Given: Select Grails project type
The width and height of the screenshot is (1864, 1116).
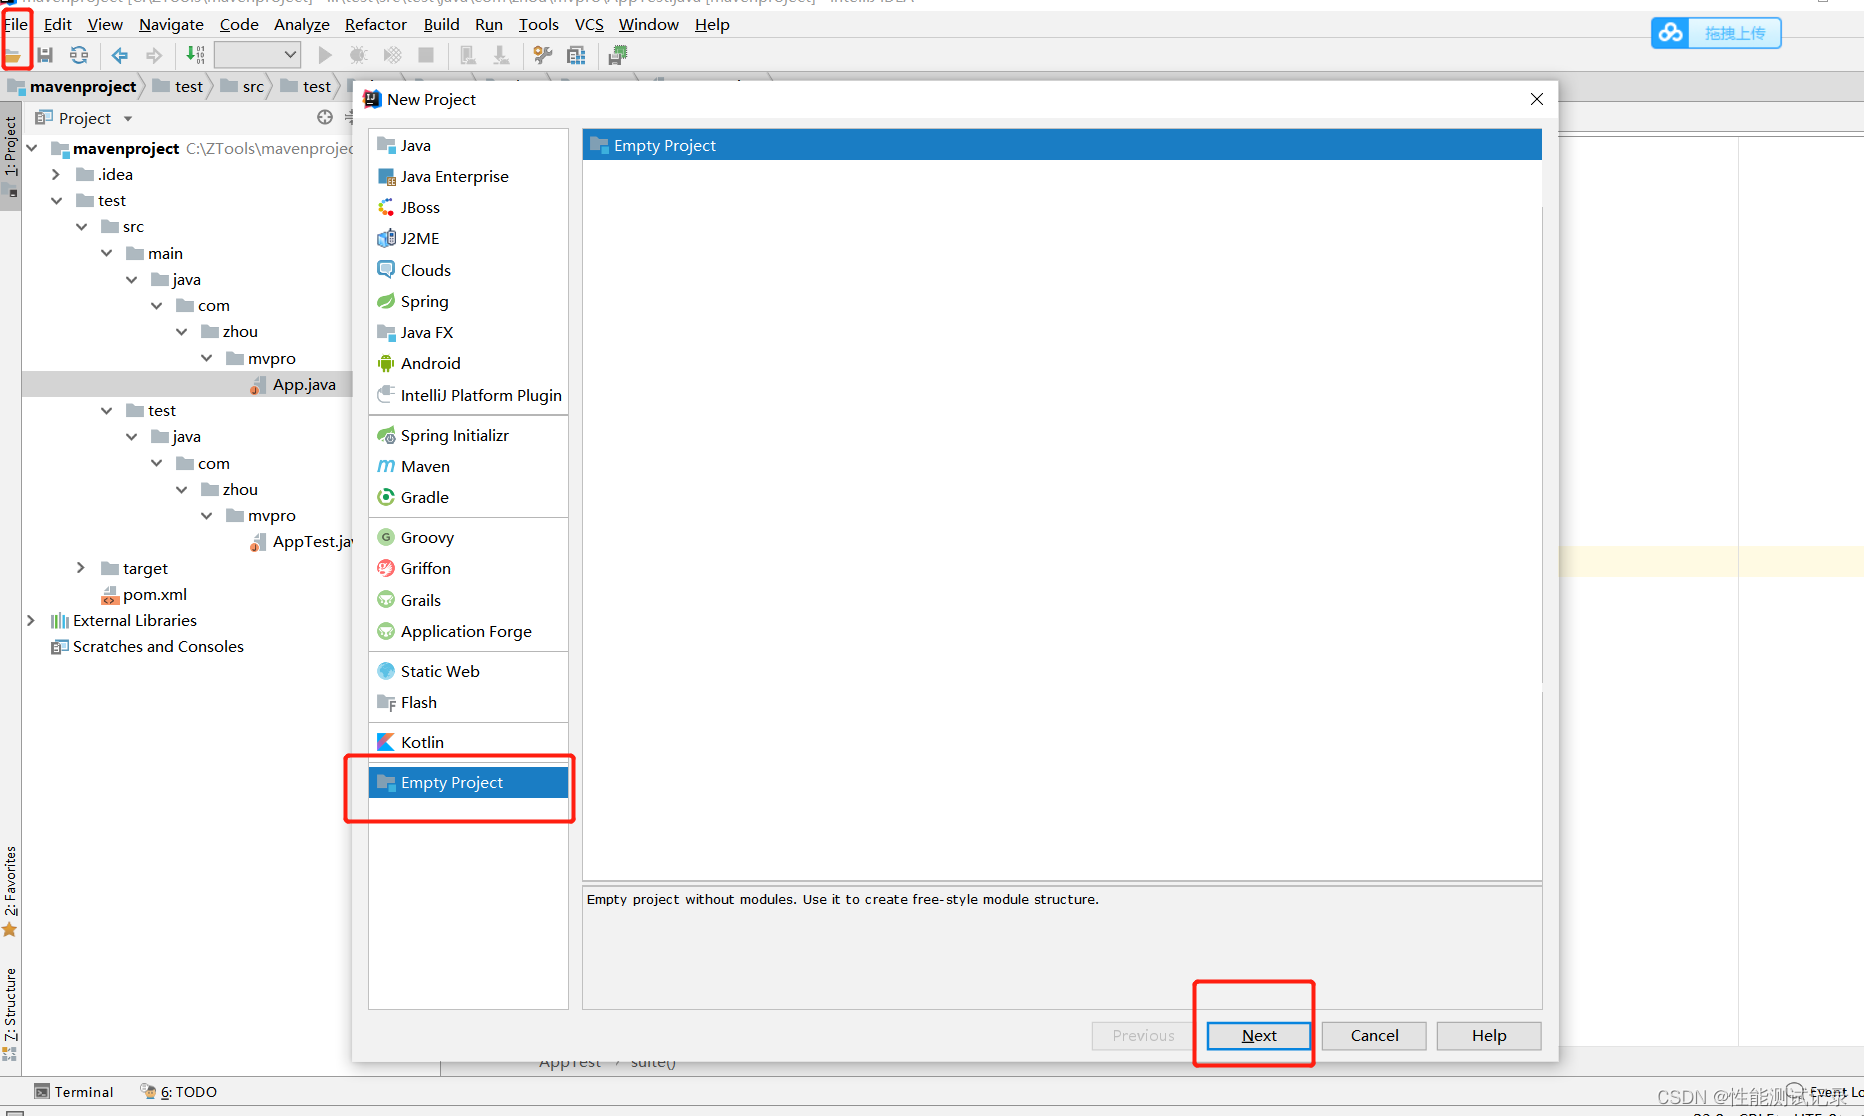Looking at the screenshot, I should (x=468, y=601).
